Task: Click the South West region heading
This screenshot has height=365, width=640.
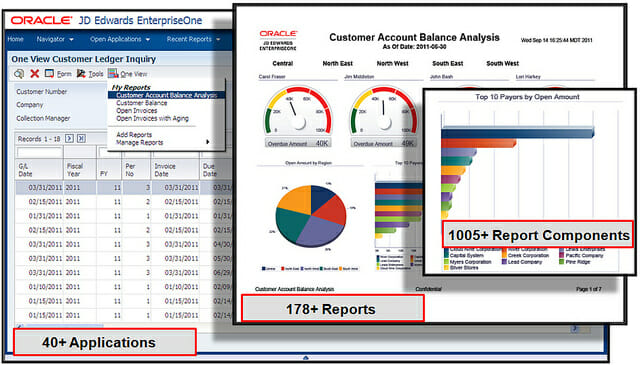Action: click(x=502, y=64)
